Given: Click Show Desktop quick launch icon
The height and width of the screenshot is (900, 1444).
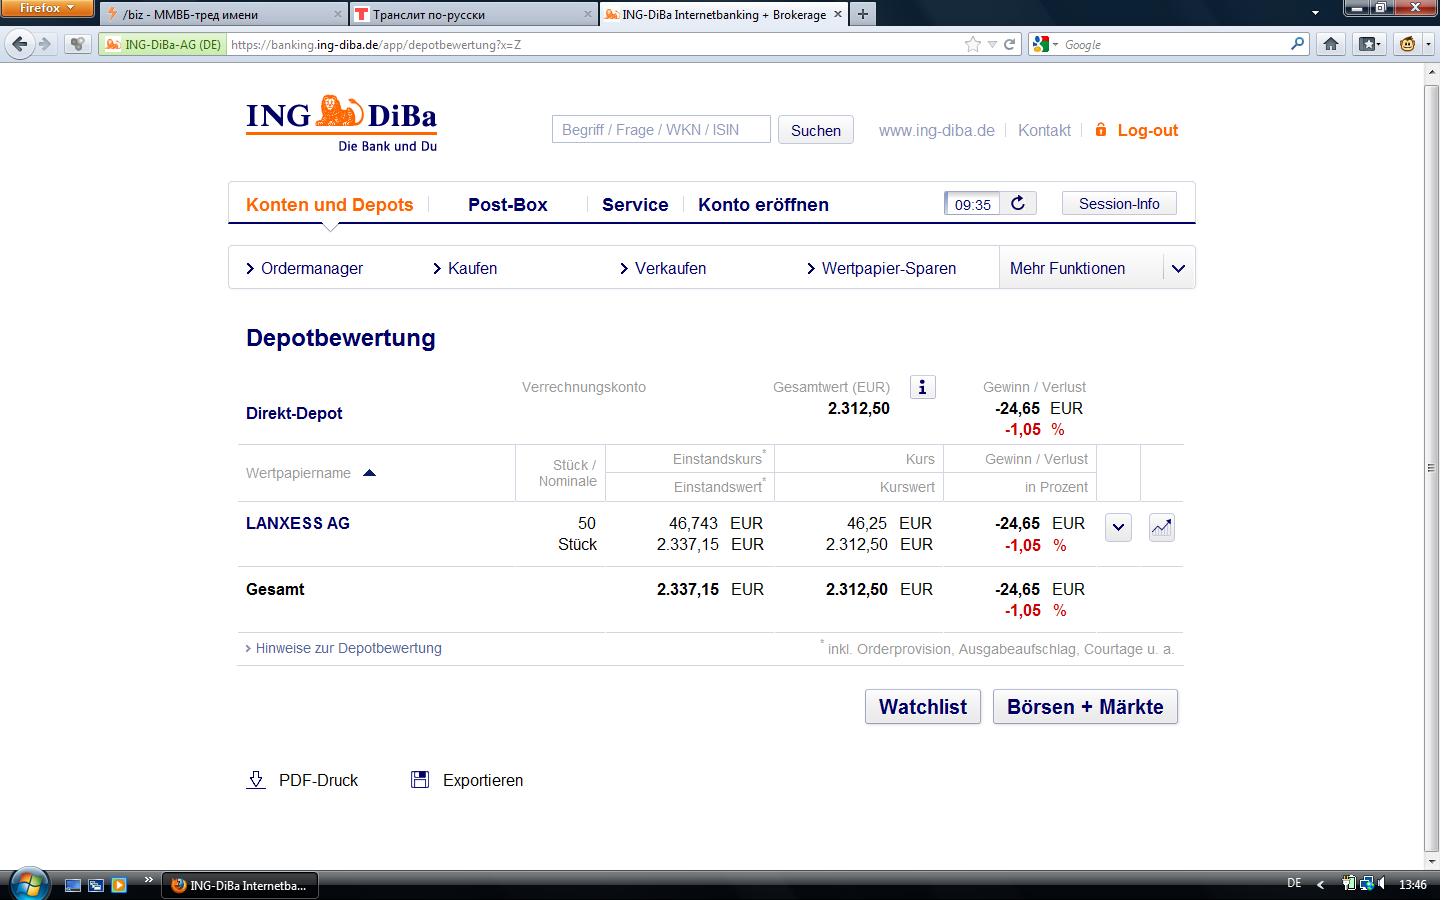Looking at the screenshot, I should tap(73, 885).
